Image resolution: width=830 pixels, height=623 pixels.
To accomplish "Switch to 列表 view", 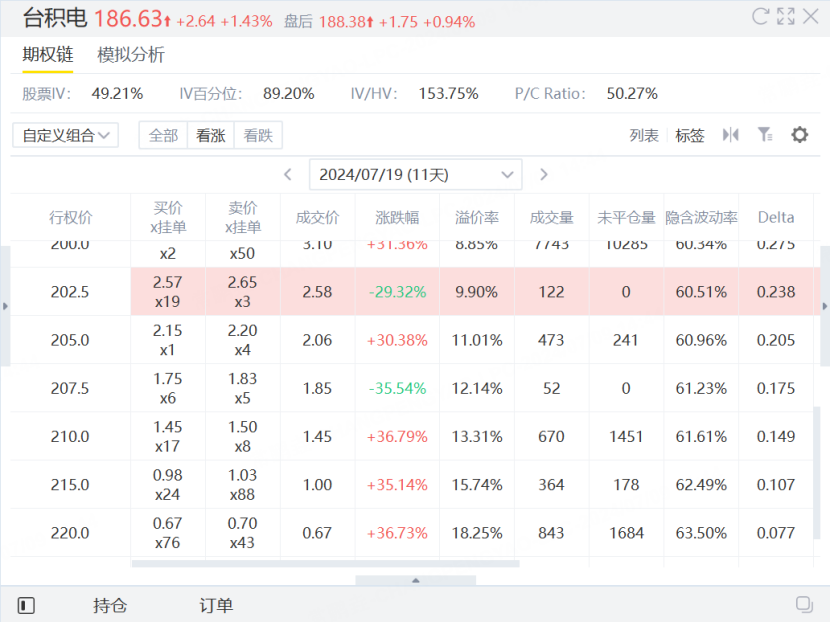I will pyautogui.click(x=644, y=136).
